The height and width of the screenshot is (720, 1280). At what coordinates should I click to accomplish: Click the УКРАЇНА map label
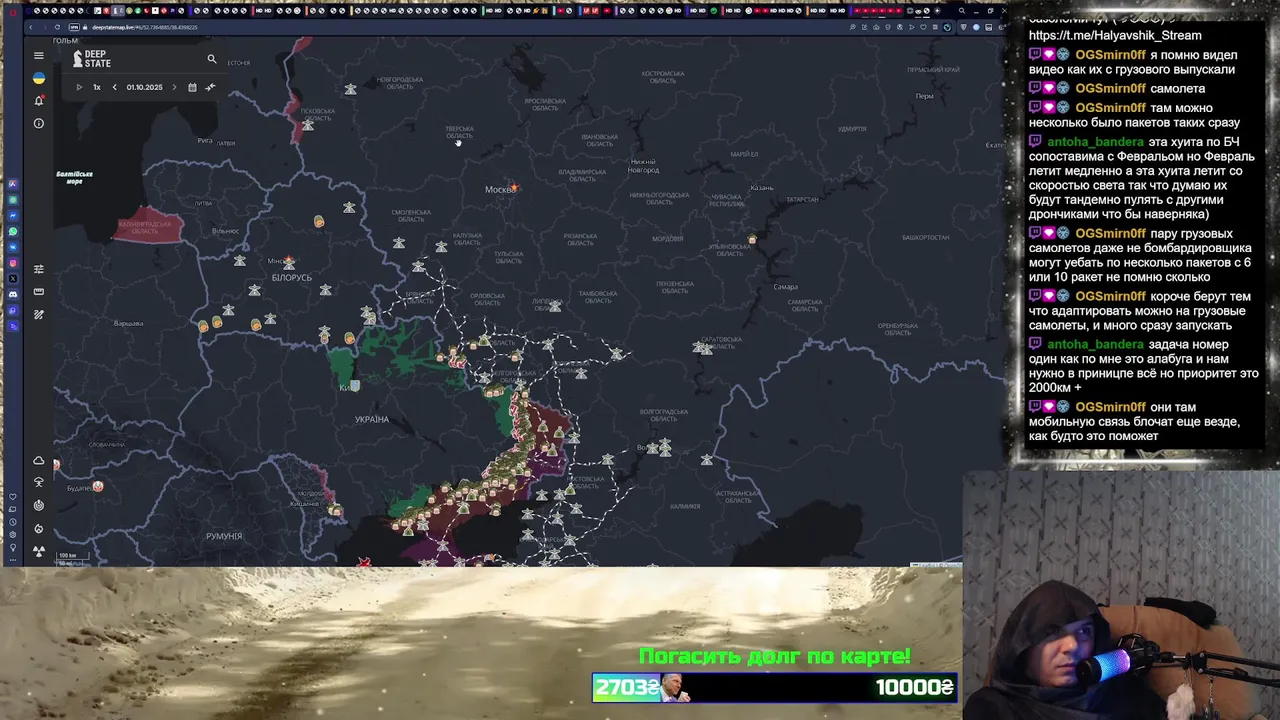pyautogui.click(x=372, y=419)
